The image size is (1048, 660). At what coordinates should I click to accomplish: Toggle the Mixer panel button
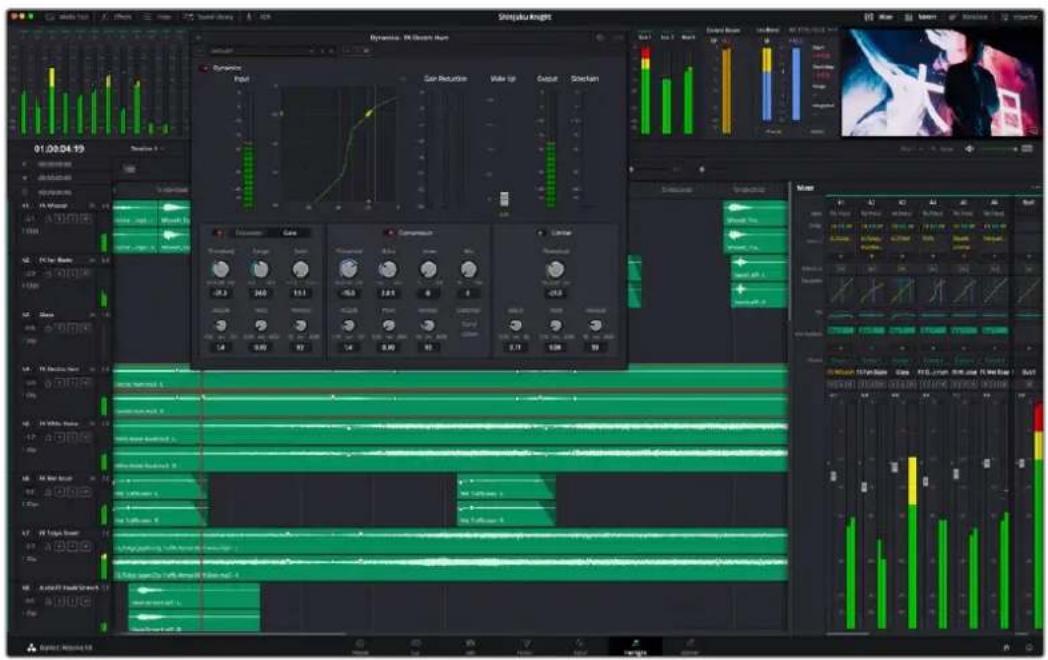pyautogui.click(x=879, y=17)
